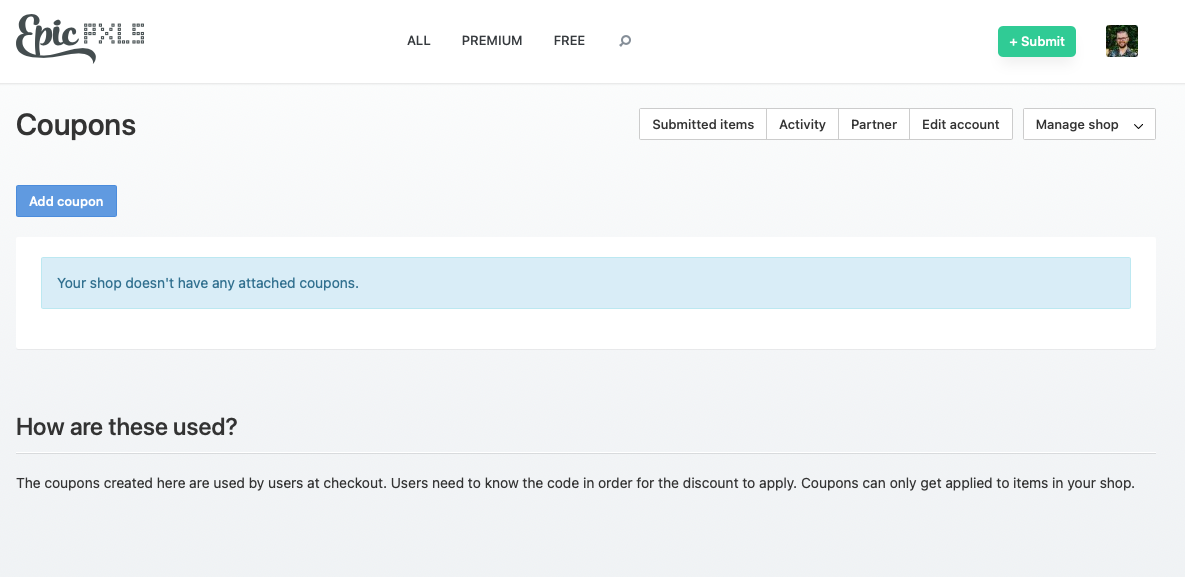1185x577 pixels.
Task: Open the Activity tab
Action: [x=802, y=124]
